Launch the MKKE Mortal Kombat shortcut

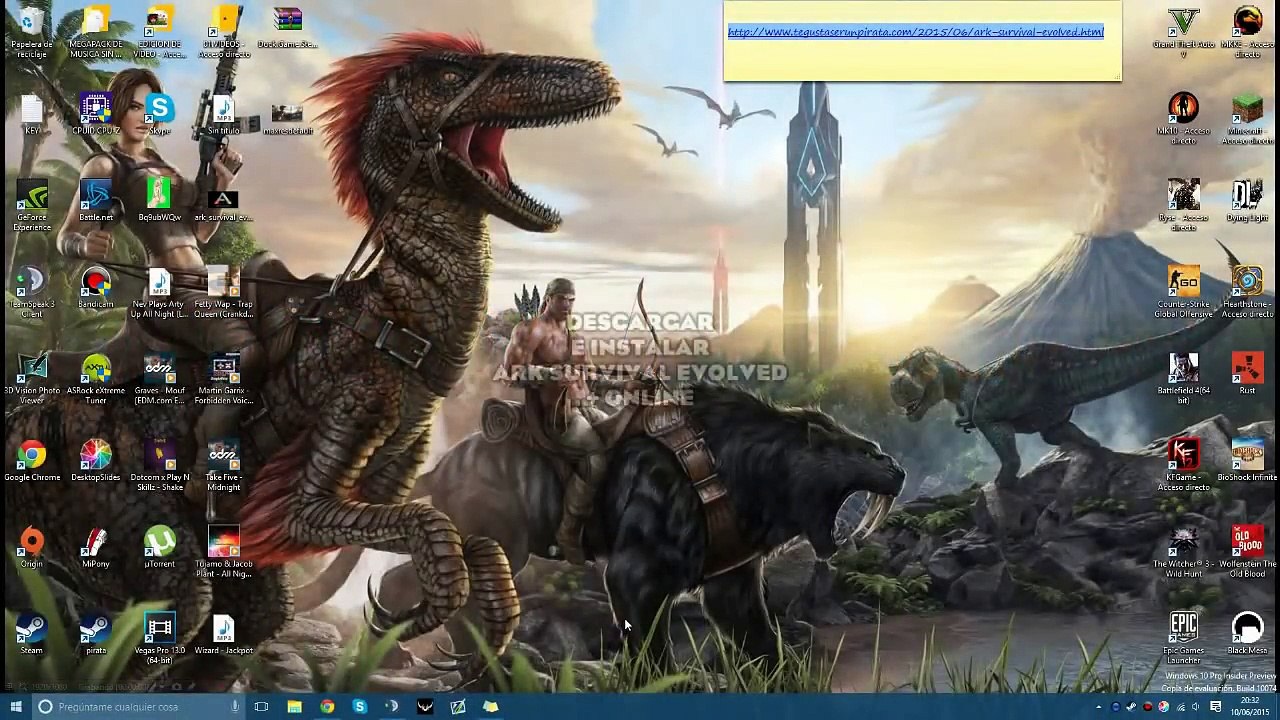[x=1247, y=33]
